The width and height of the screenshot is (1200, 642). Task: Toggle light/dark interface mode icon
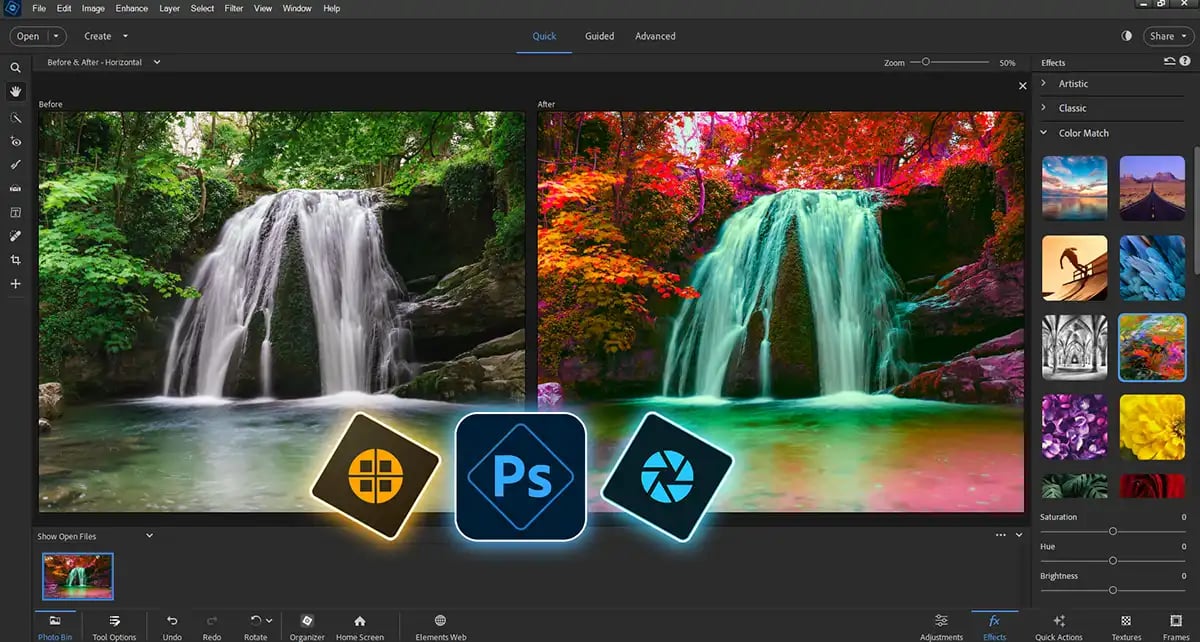[x=1127, y=36]
